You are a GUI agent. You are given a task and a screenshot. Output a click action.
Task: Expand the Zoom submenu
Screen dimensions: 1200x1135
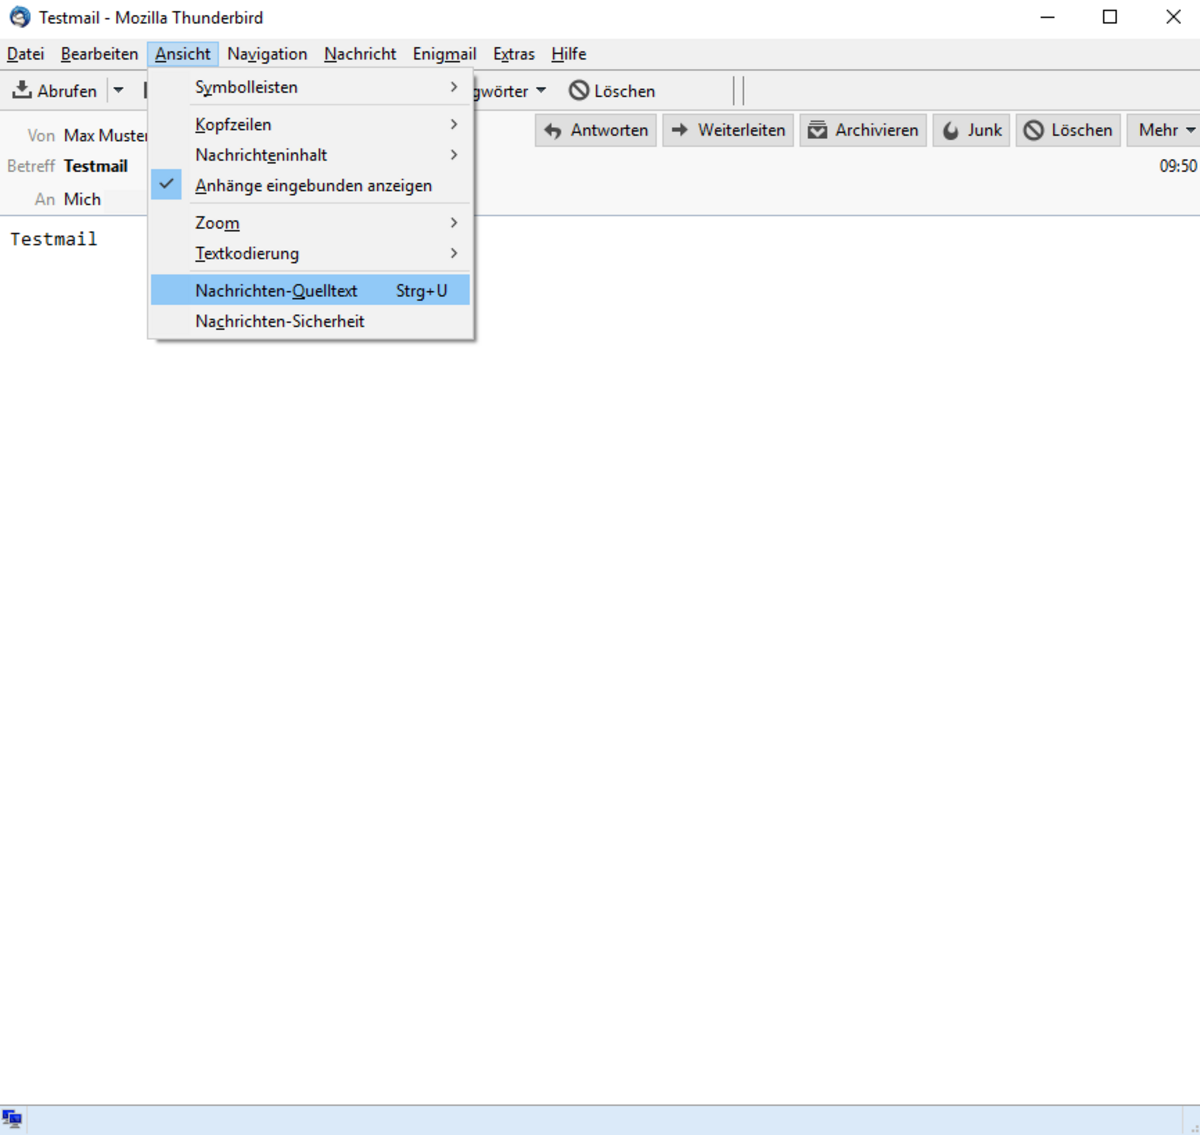pyautogui.click(x=312, y=223)
